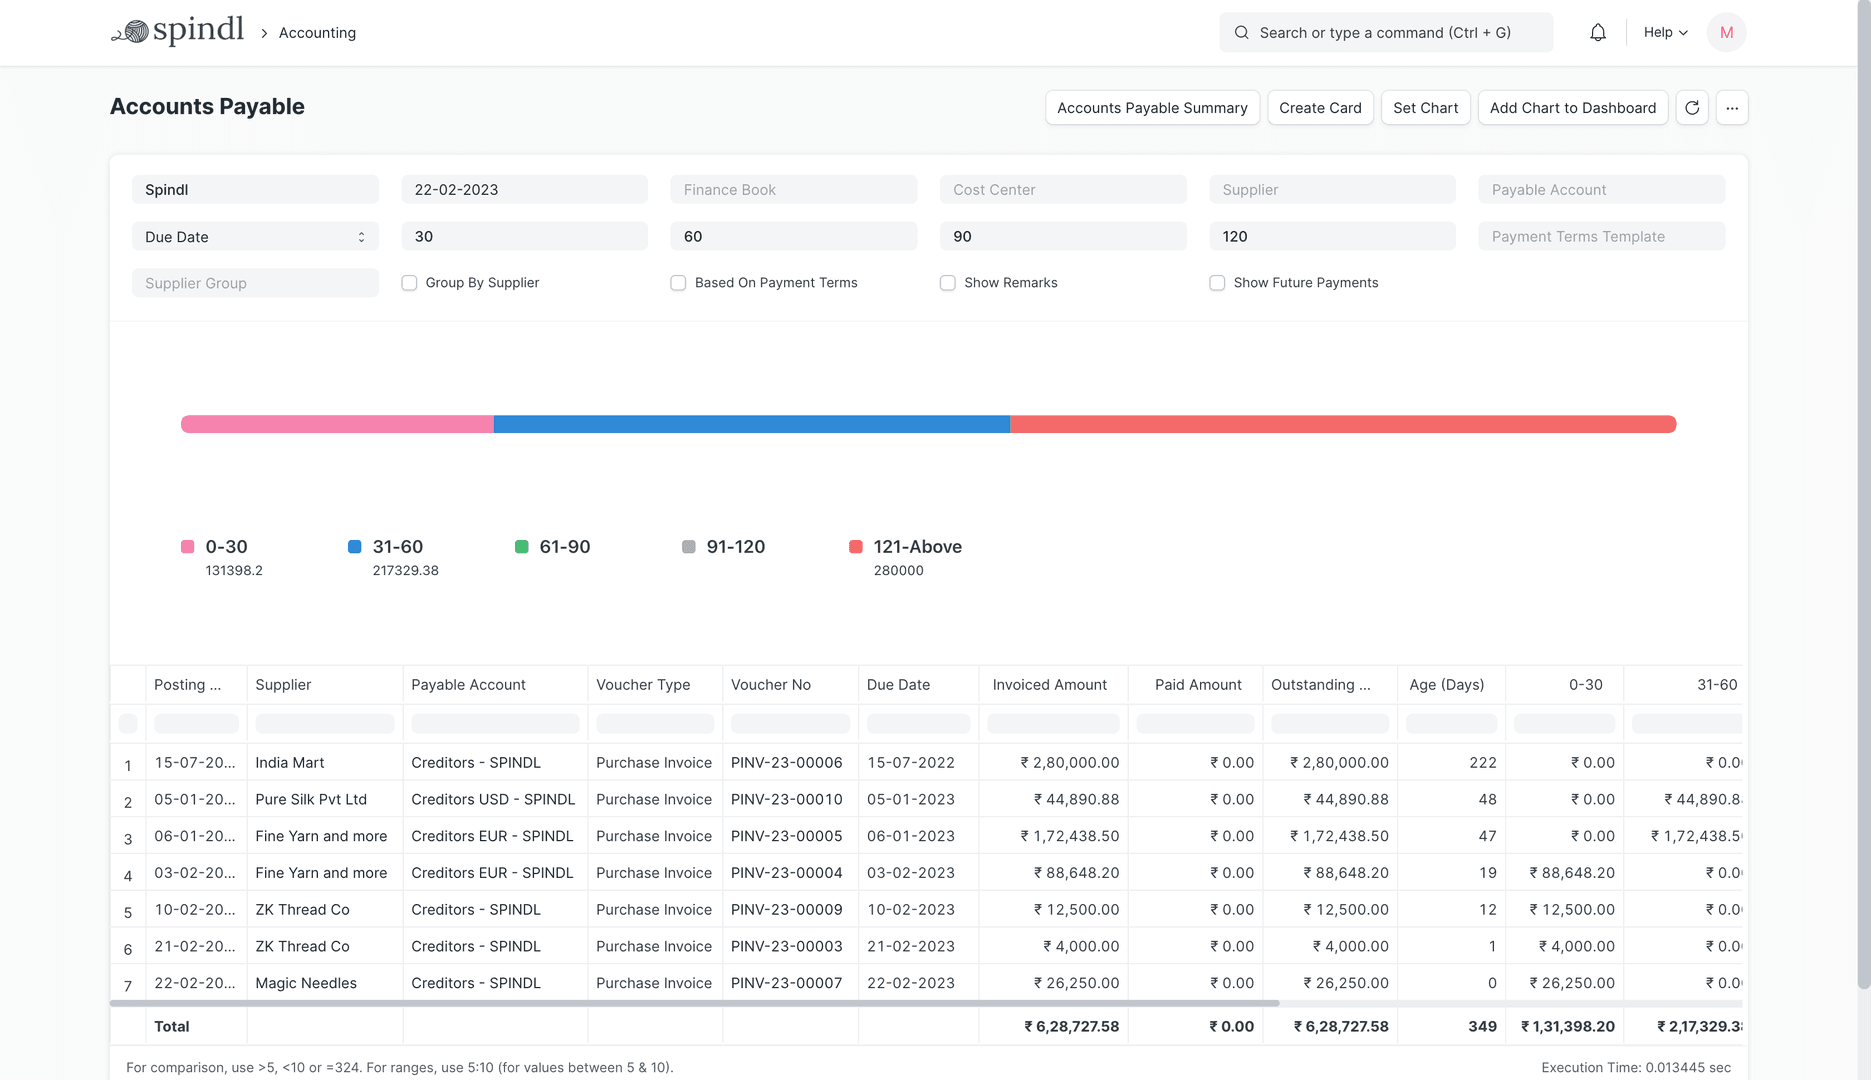Click the search magnifier in the command bar
This screenshot has height=1080, width=1871.
click(x=1240, y=32)
